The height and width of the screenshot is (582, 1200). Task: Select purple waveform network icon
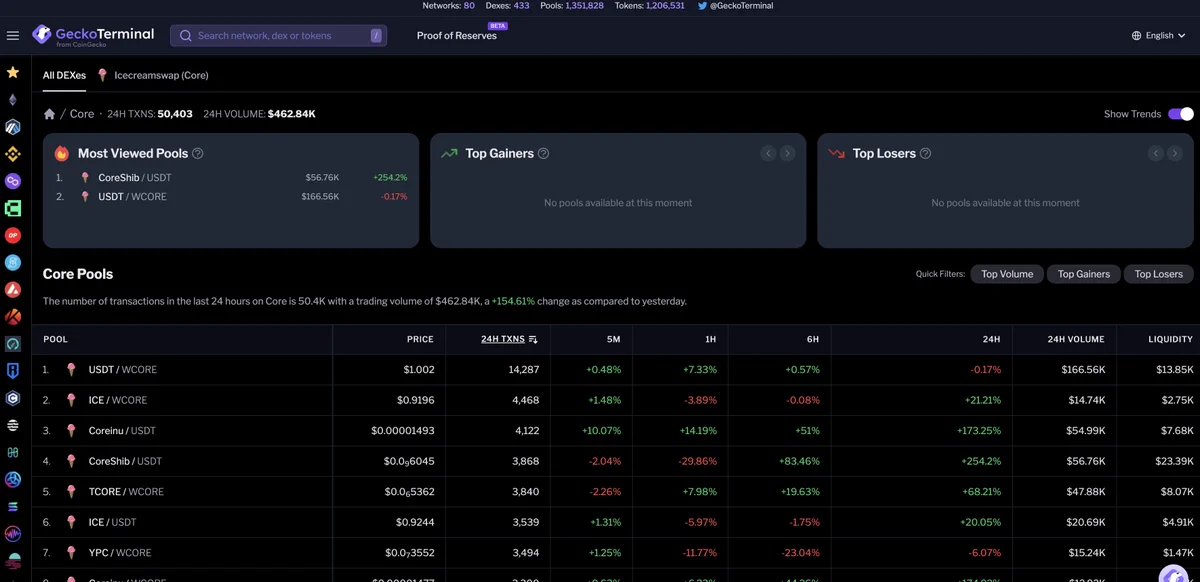pyautogui.click(x=13, y=534)
